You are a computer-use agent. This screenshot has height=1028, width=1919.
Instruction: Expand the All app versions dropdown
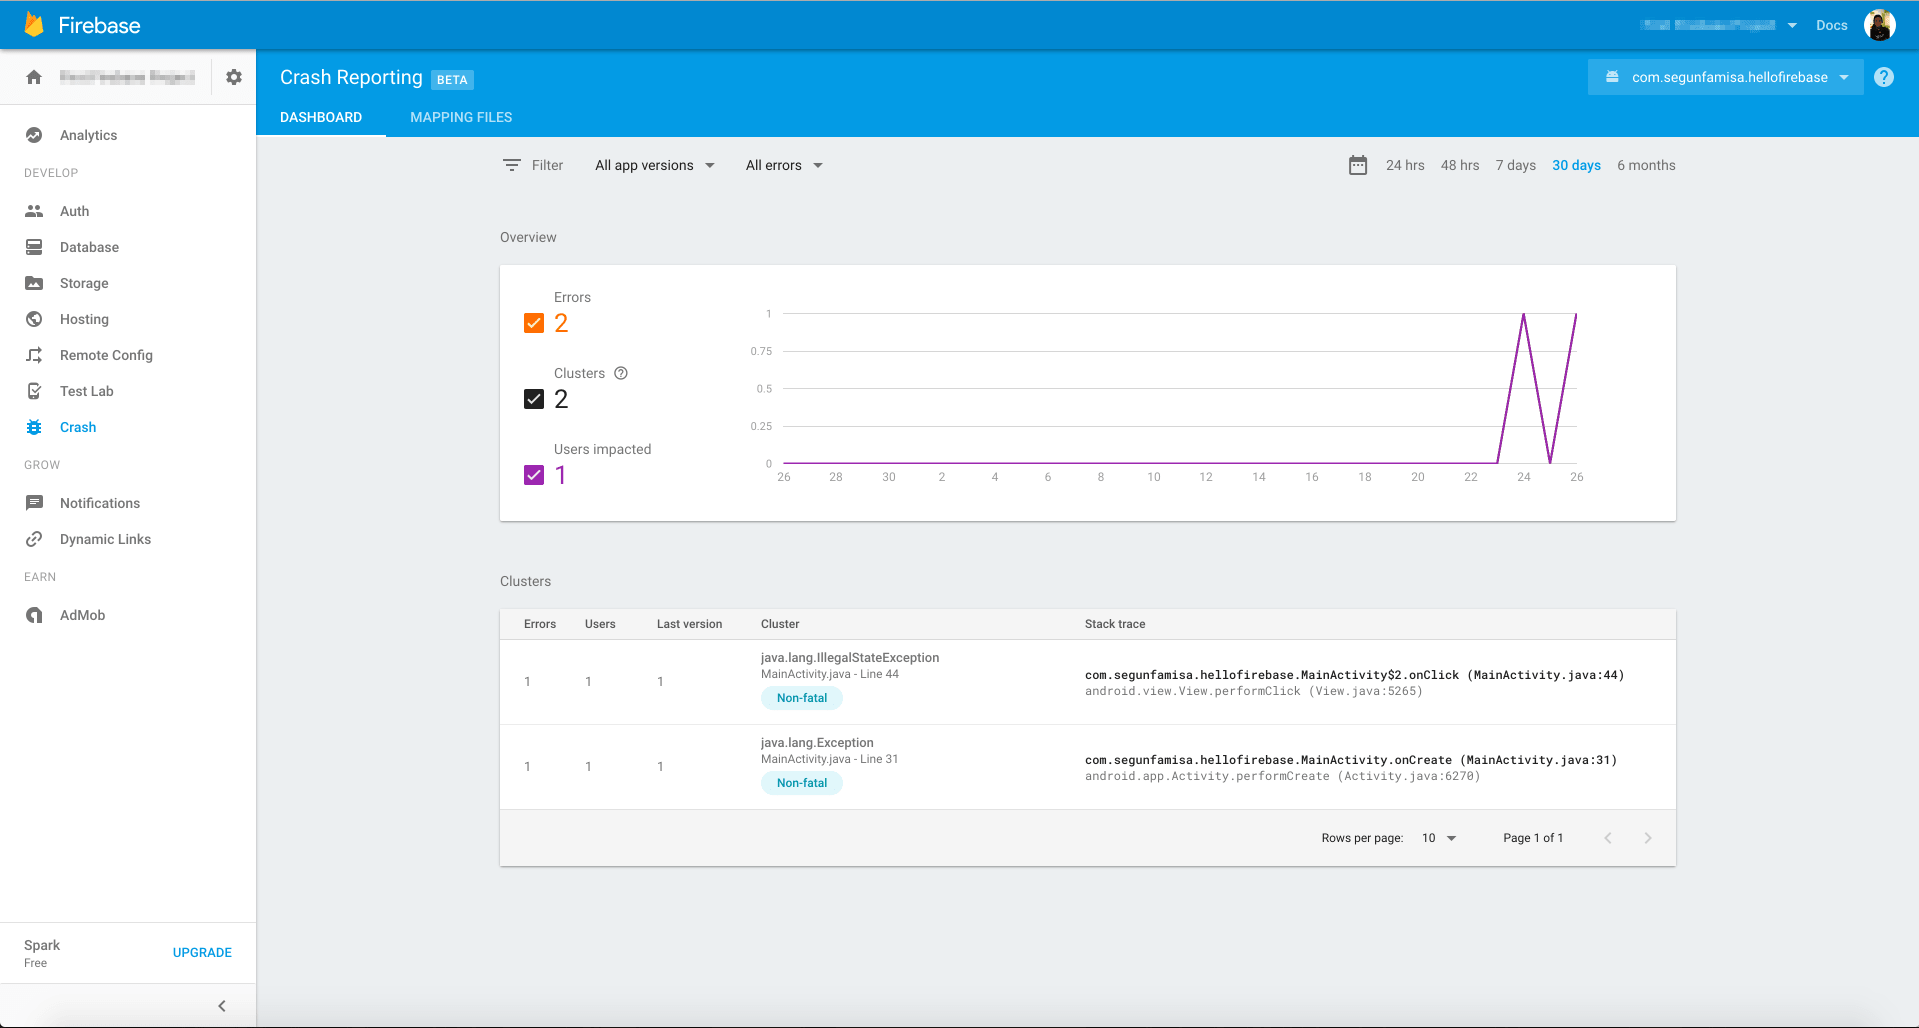point(655,165)
